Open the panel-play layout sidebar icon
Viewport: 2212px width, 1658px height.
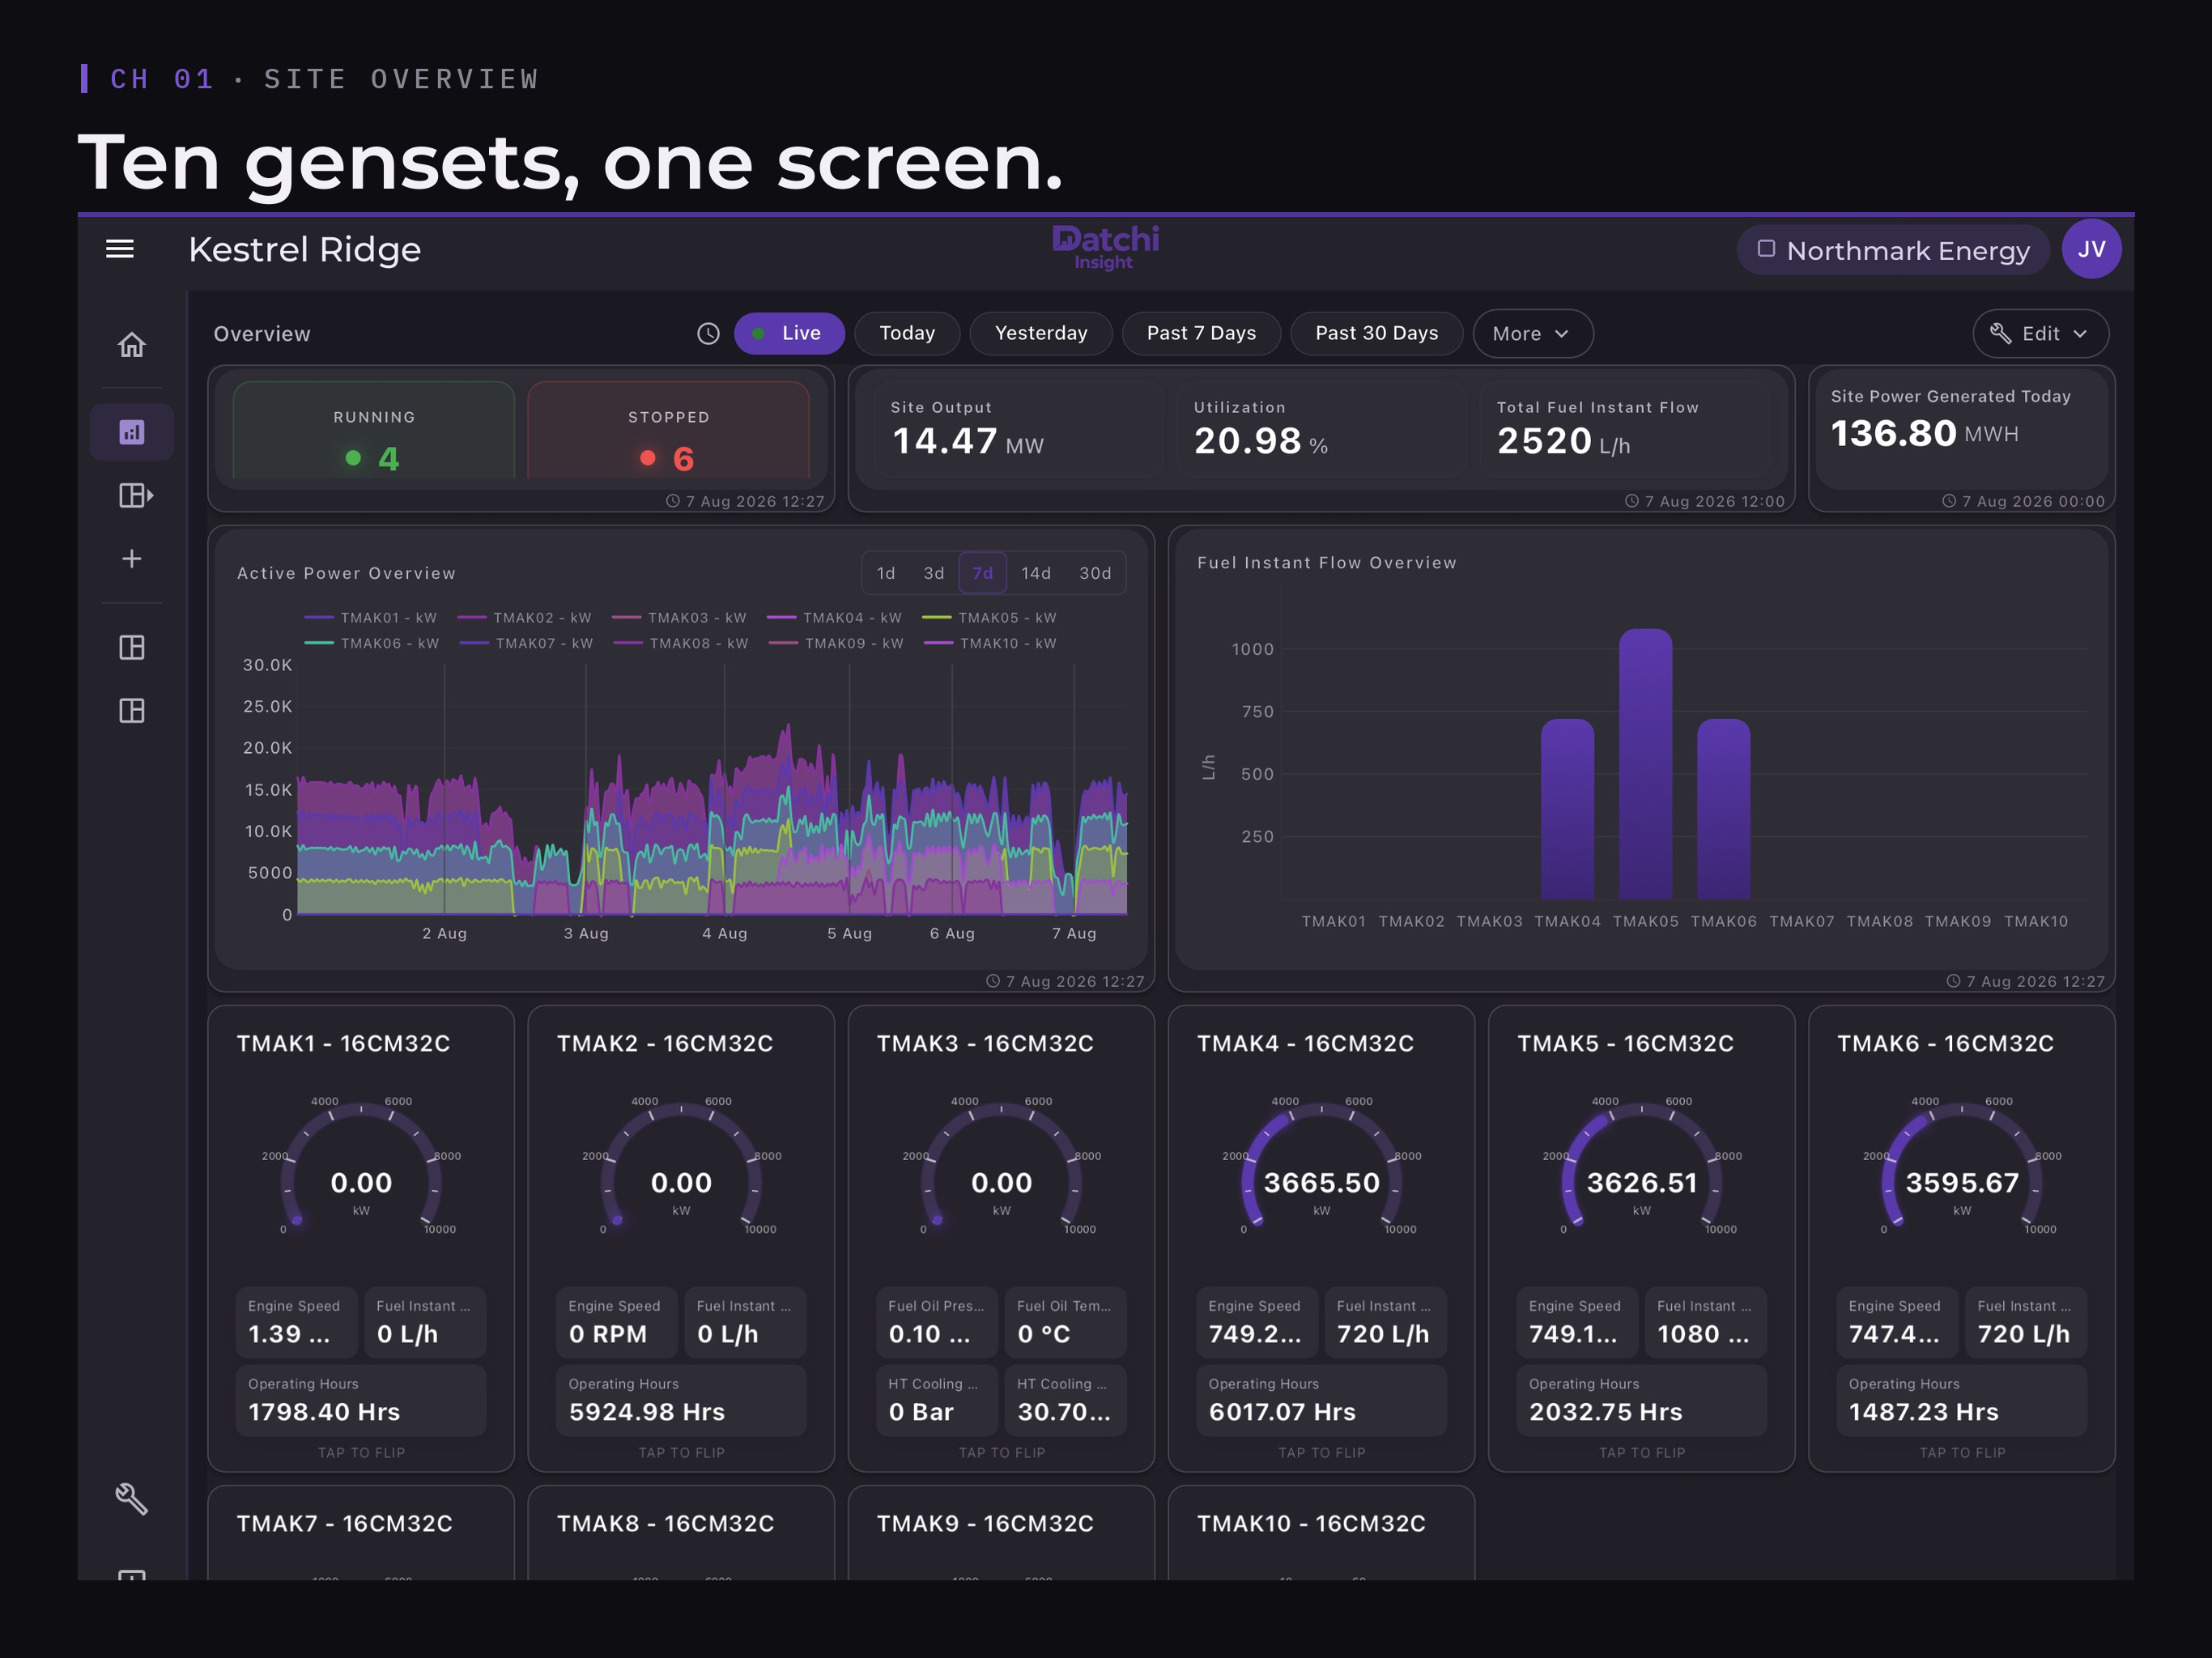coord(135,495)
